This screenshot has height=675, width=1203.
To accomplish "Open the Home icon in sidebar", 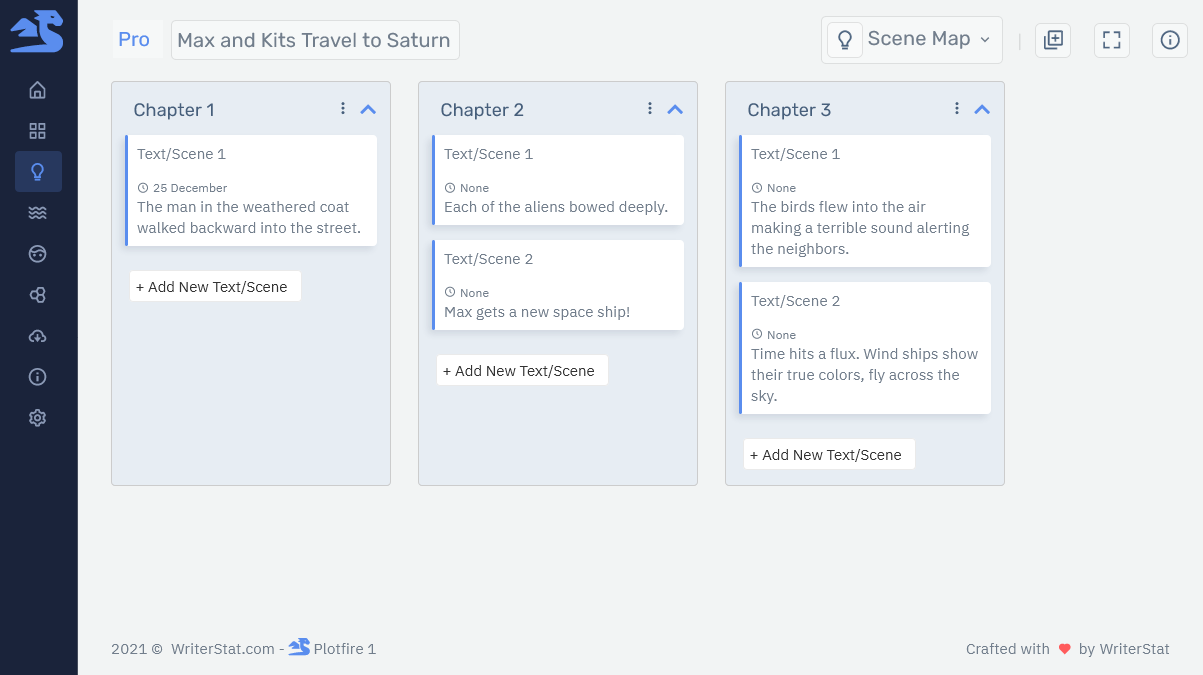I will tap(38, 89).
